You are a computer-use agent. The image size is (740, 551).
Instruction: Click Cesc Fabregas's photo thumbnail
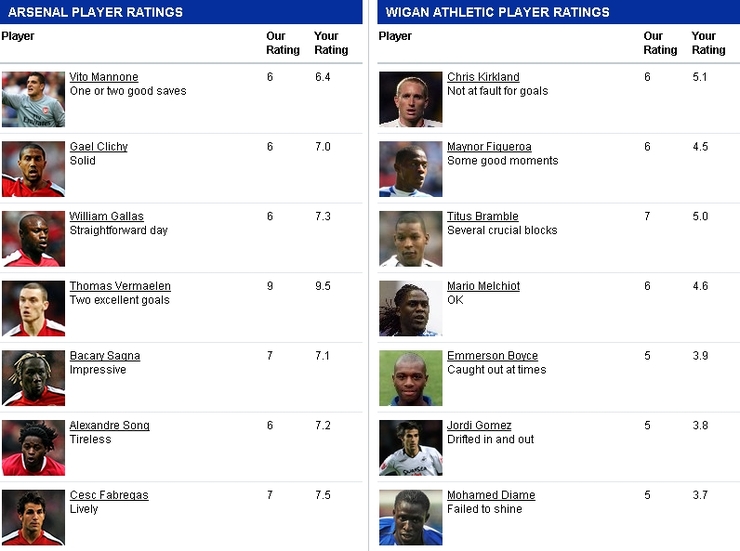pos(33,517)
